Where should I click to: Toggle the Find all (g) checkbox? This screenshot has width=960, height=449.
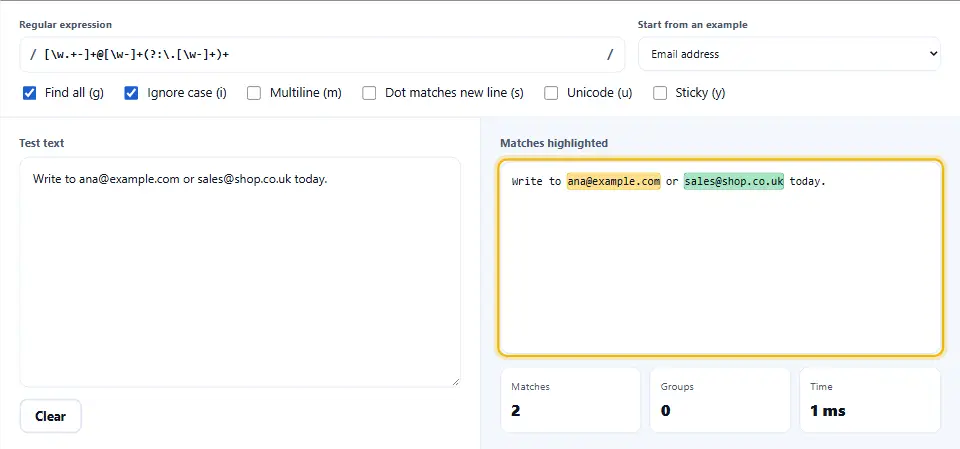[29, 93]
